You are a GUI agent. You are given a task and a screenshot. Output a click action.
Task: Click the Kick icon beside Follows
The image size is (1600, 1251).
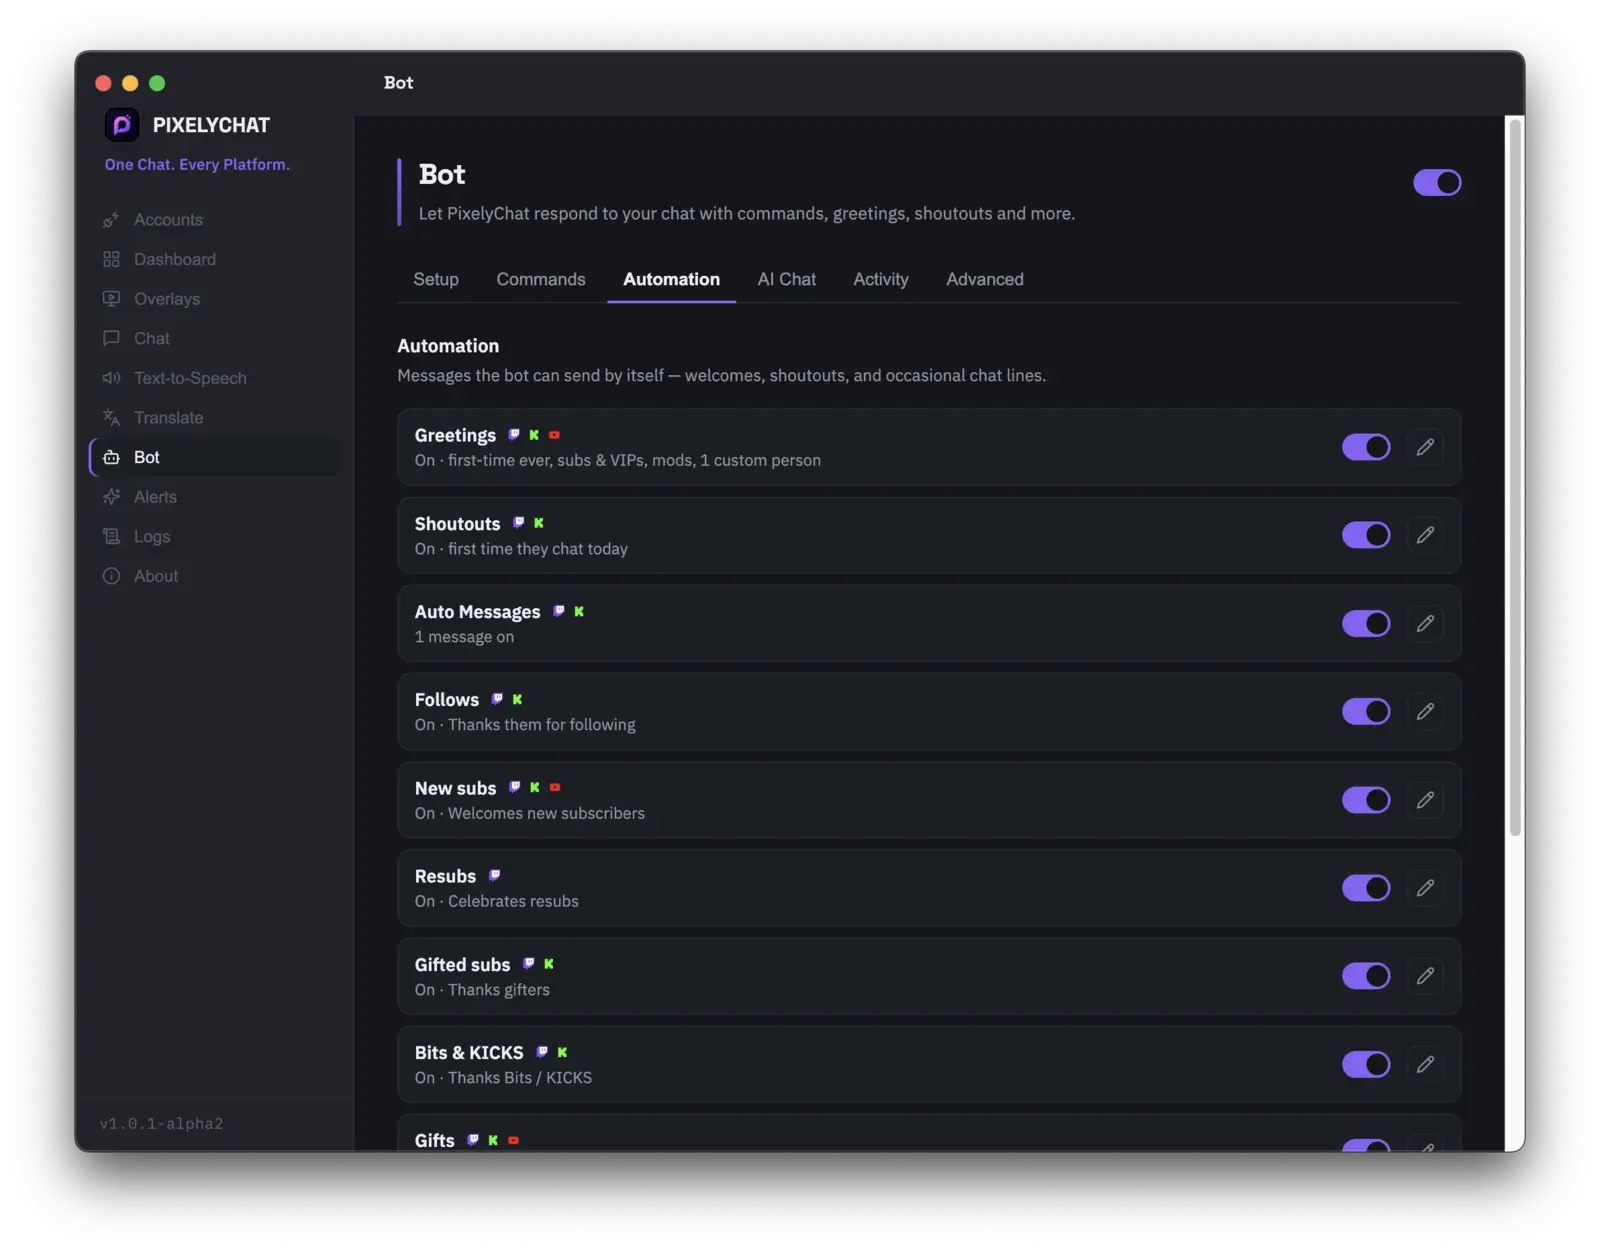coord(517,700)
